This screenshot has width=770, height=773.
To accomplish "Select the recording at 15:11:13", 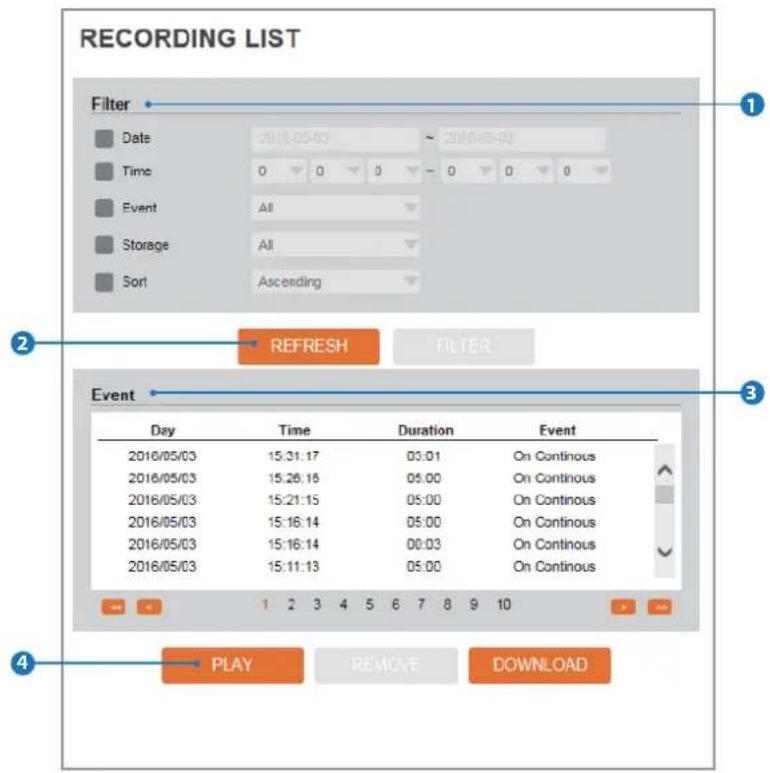I will pyautogui.click(x=375, y=566).
